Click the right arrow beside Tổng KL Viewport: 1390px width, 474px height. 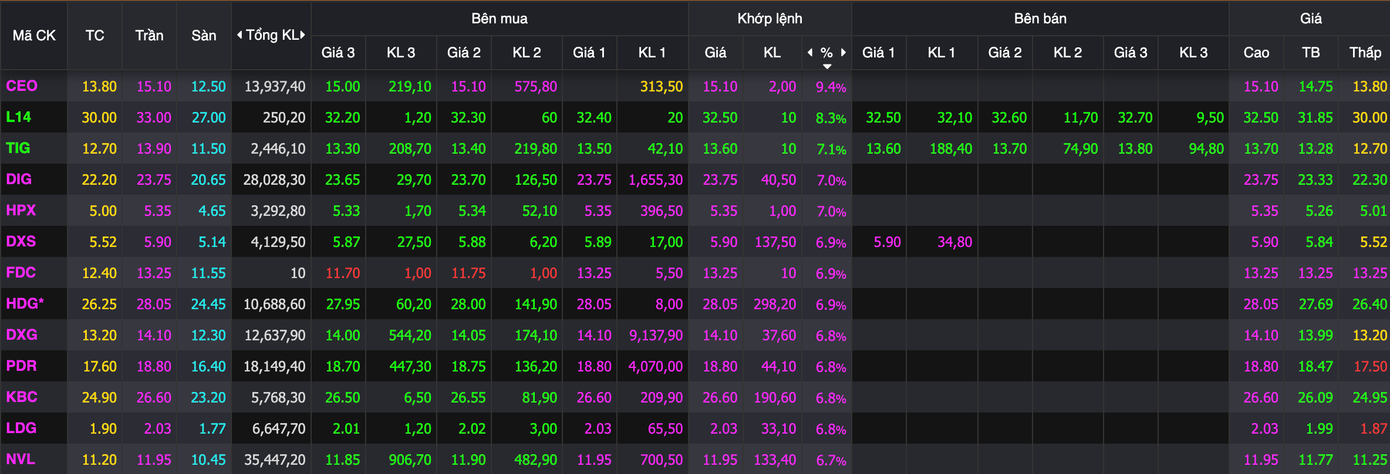click(x=304, y=35)
